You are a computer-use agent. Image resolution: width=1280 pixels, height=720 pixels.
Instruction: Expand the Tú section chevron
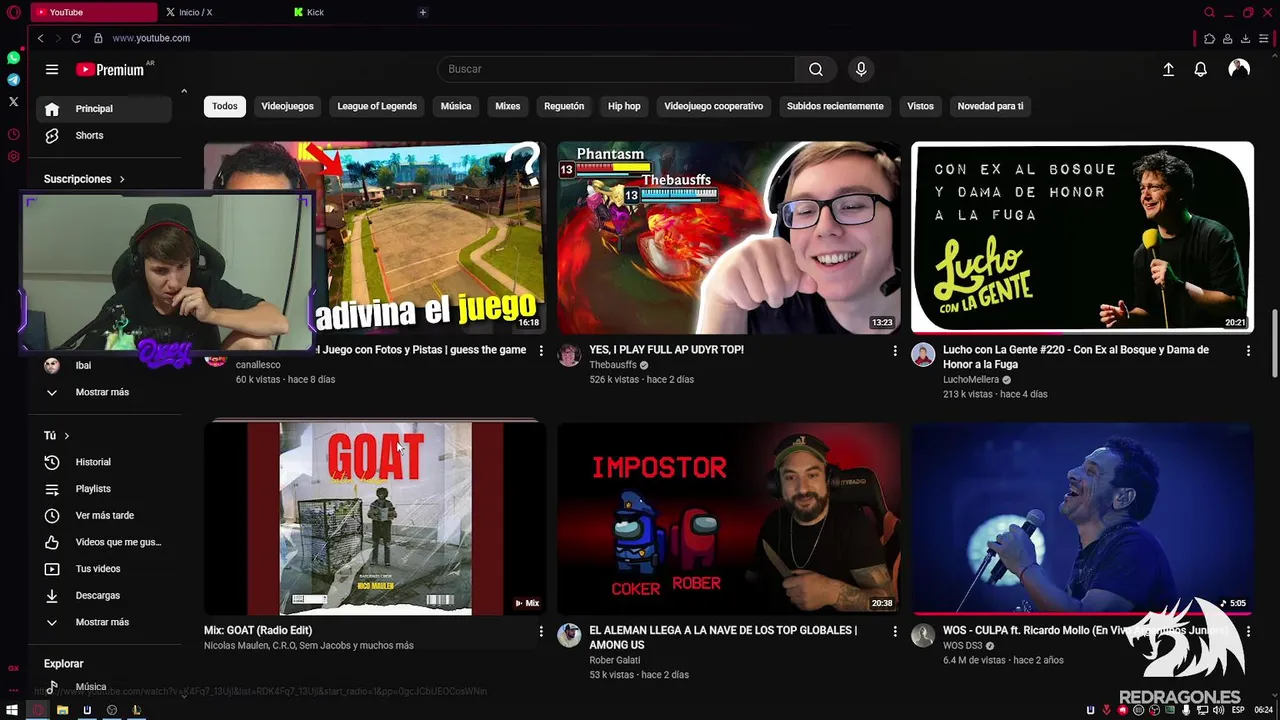(67, 436)
